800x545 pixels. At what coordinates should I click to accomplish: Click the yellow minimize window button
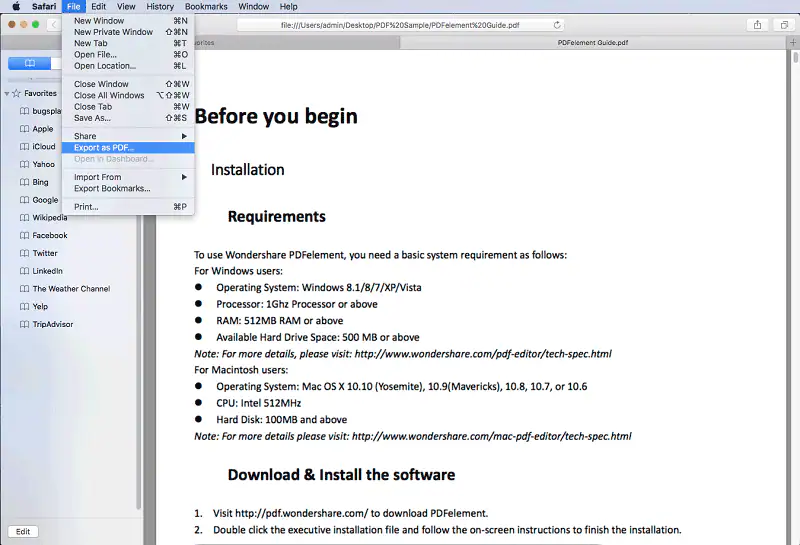click(x=23, y=24)
